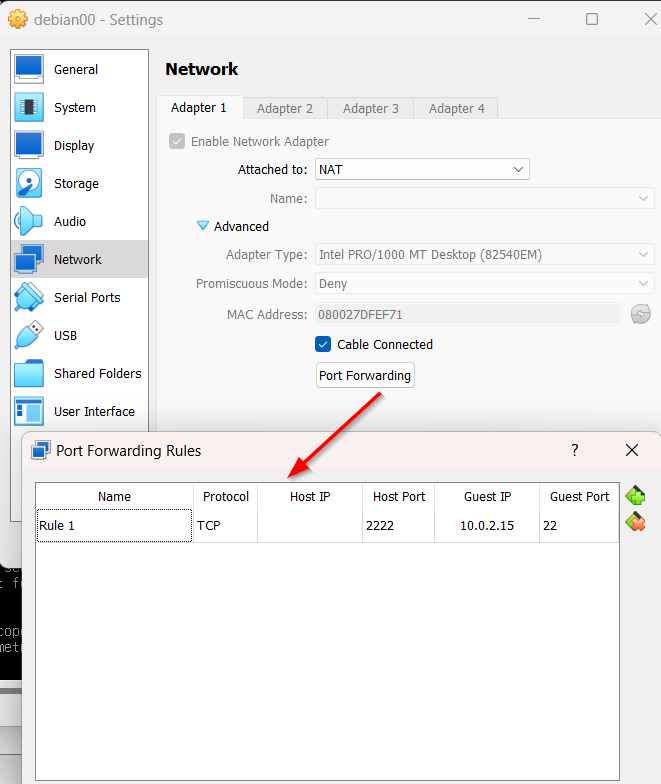Edit the Host IP cell of Rule 1

click(x=309, y=526)
